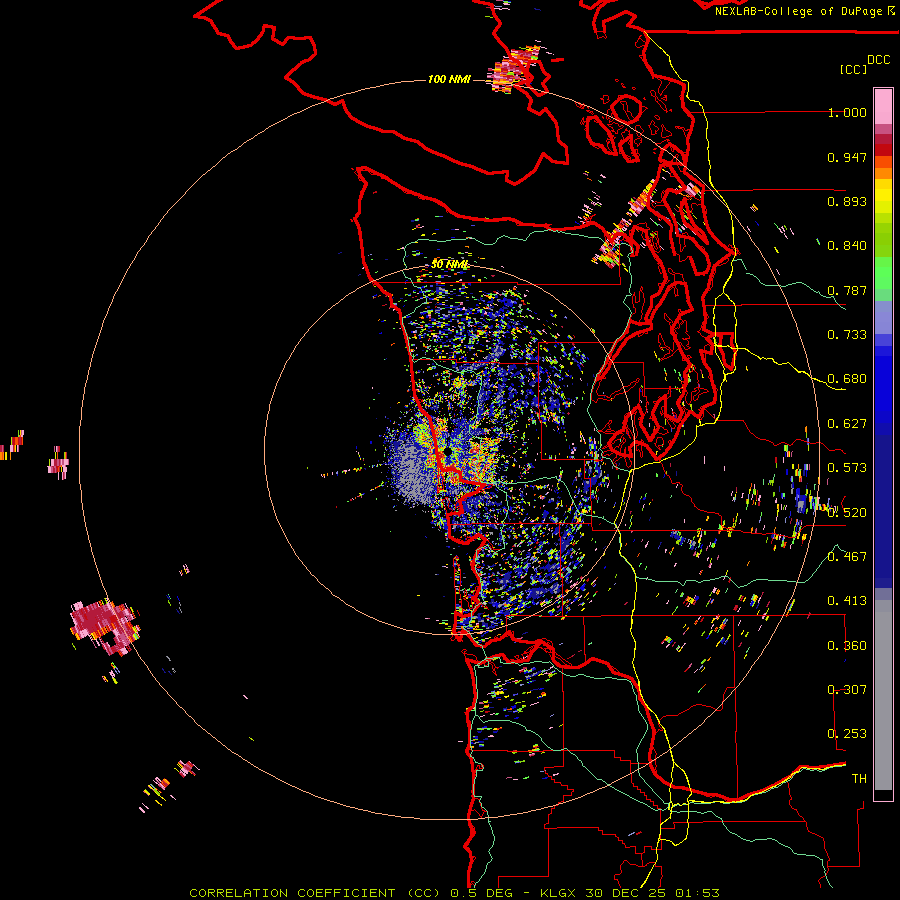Select the DCC product label above the color bar
The width and height of the screenshot is (900, 900).
(x=879, y=60)
